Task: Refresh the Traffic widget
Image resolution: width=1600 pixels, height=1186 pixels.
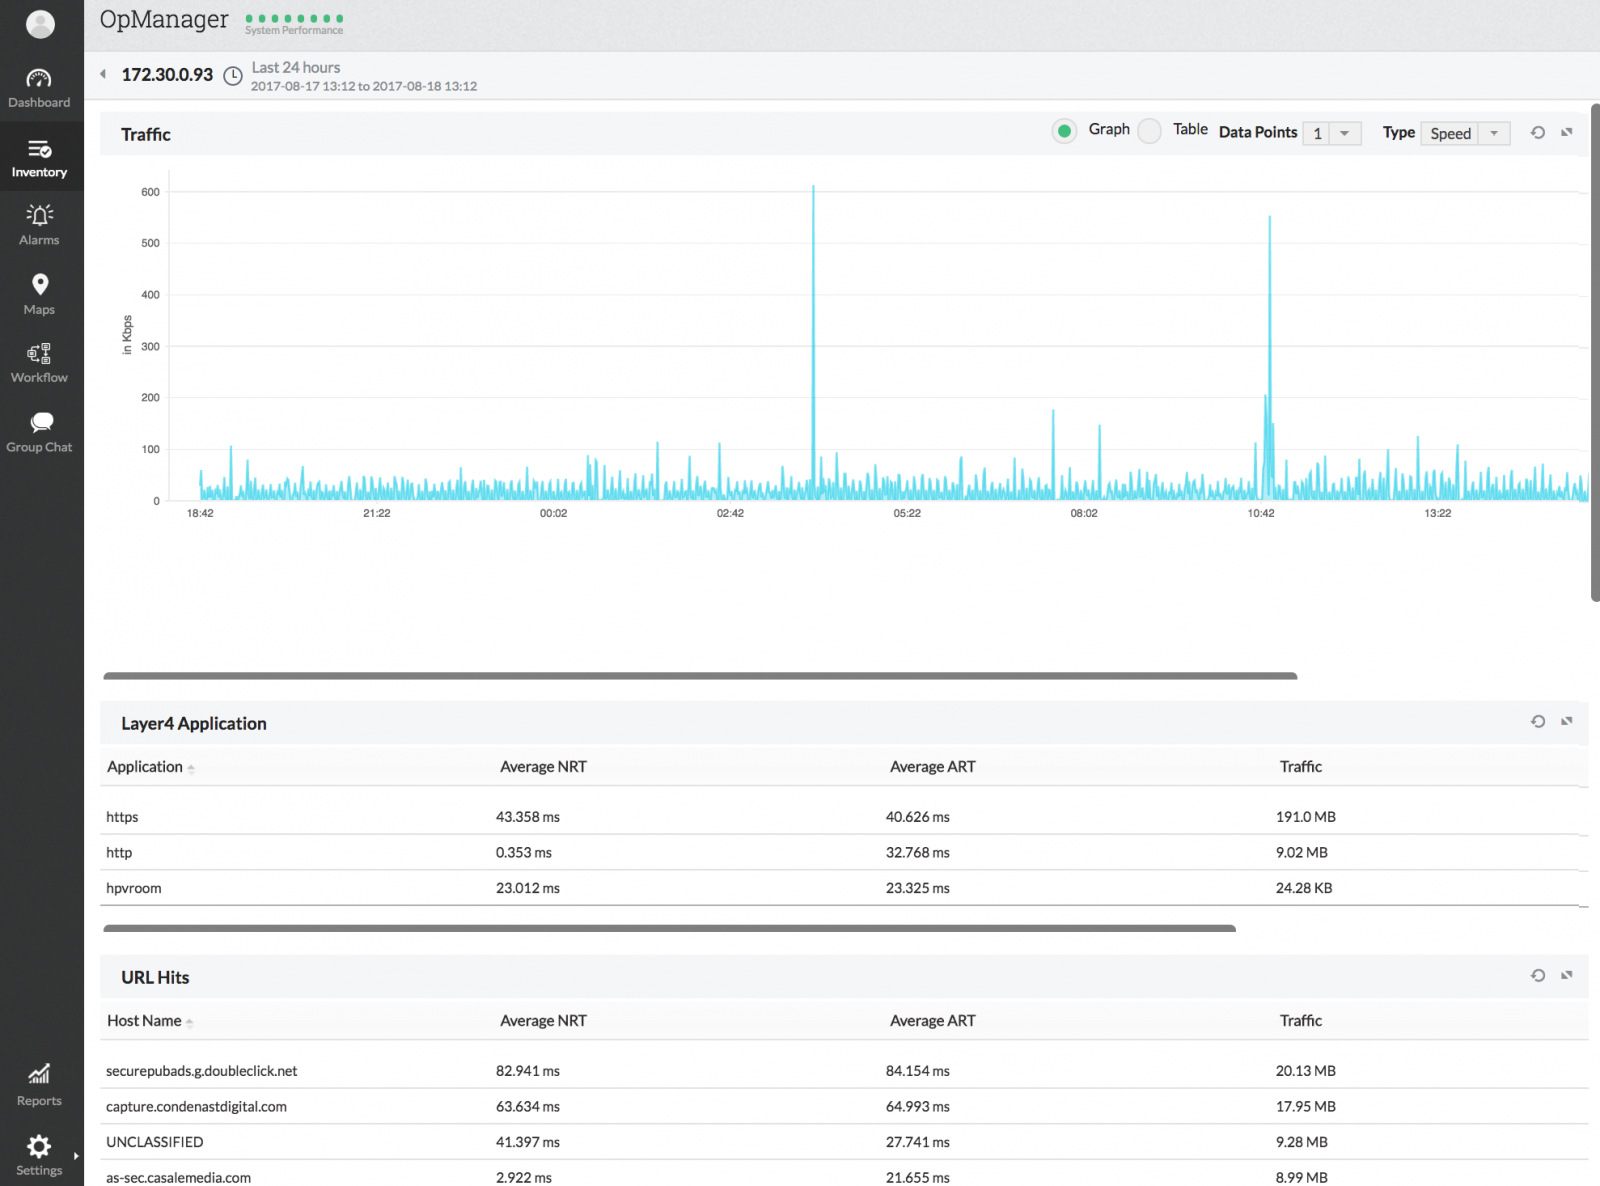Action: 1538,132
